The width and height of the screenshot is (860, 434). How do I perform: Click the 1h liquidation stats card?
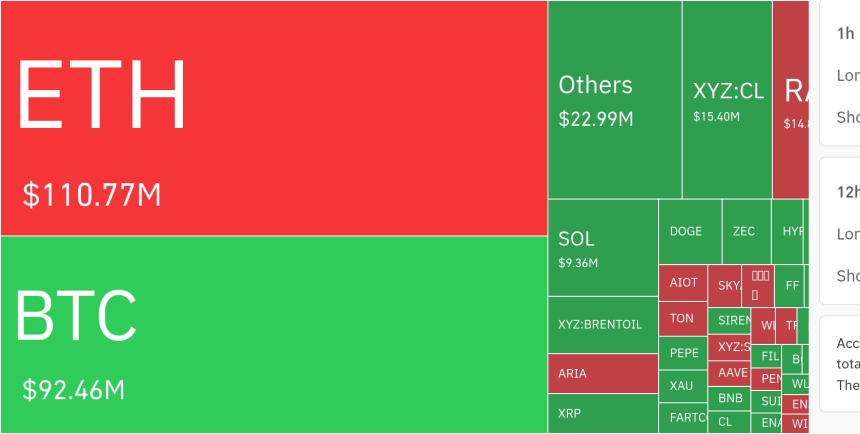click(x=840, y=70)
